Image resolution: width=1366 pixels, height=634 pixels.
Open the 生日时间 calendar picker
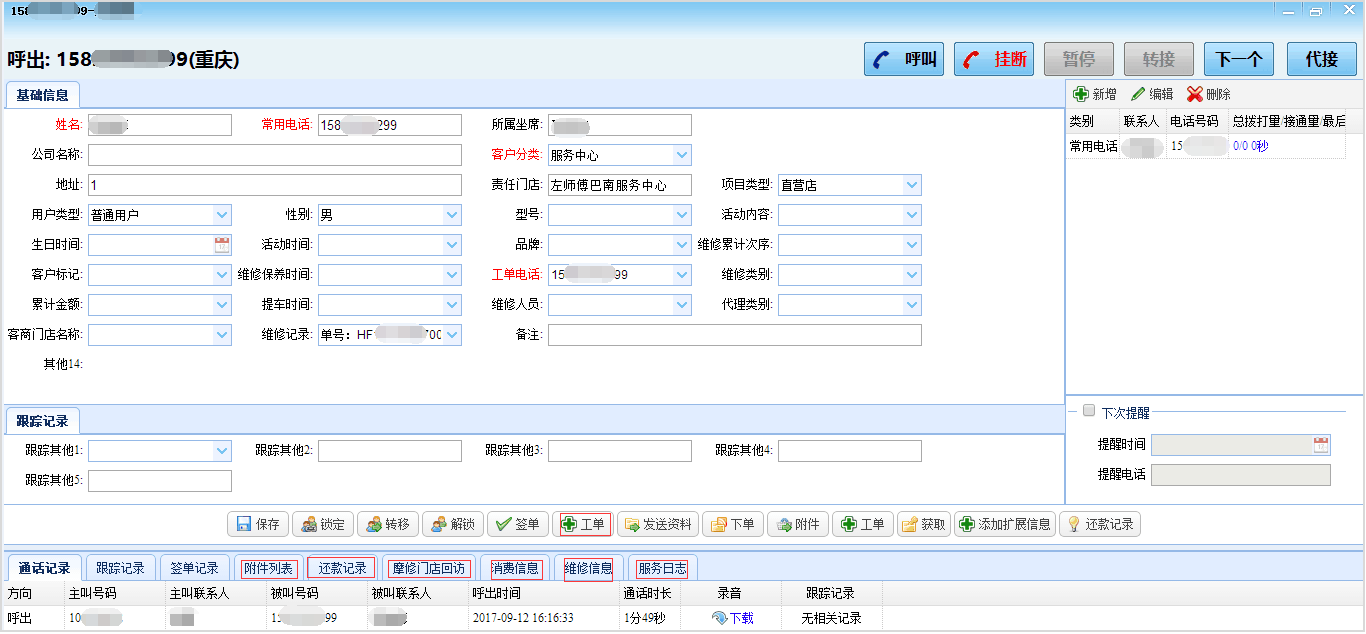click(222, 245)
